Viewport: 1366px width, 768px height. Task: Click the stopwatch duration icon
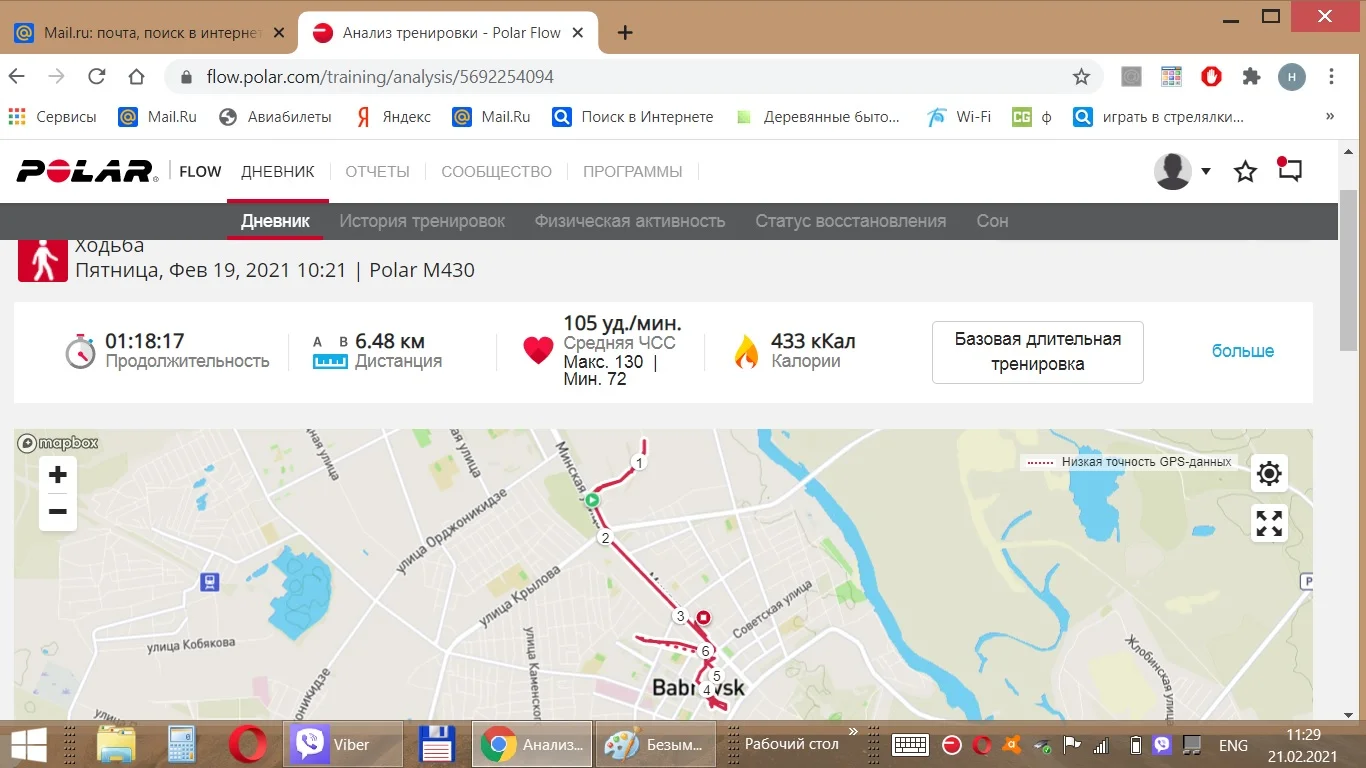tap(80, 351)
